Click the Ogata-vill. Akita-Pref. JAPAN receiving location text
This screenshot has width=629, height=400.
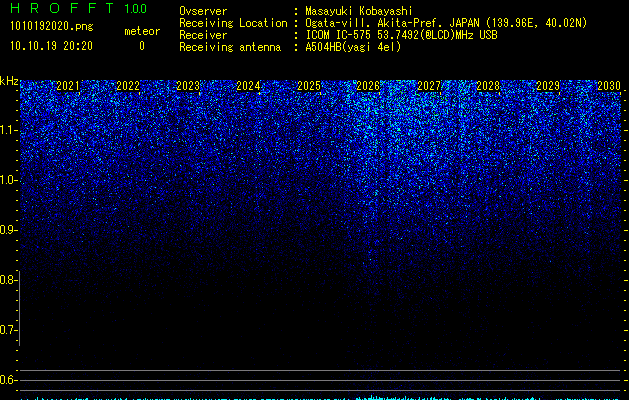(x=446, y=23)
